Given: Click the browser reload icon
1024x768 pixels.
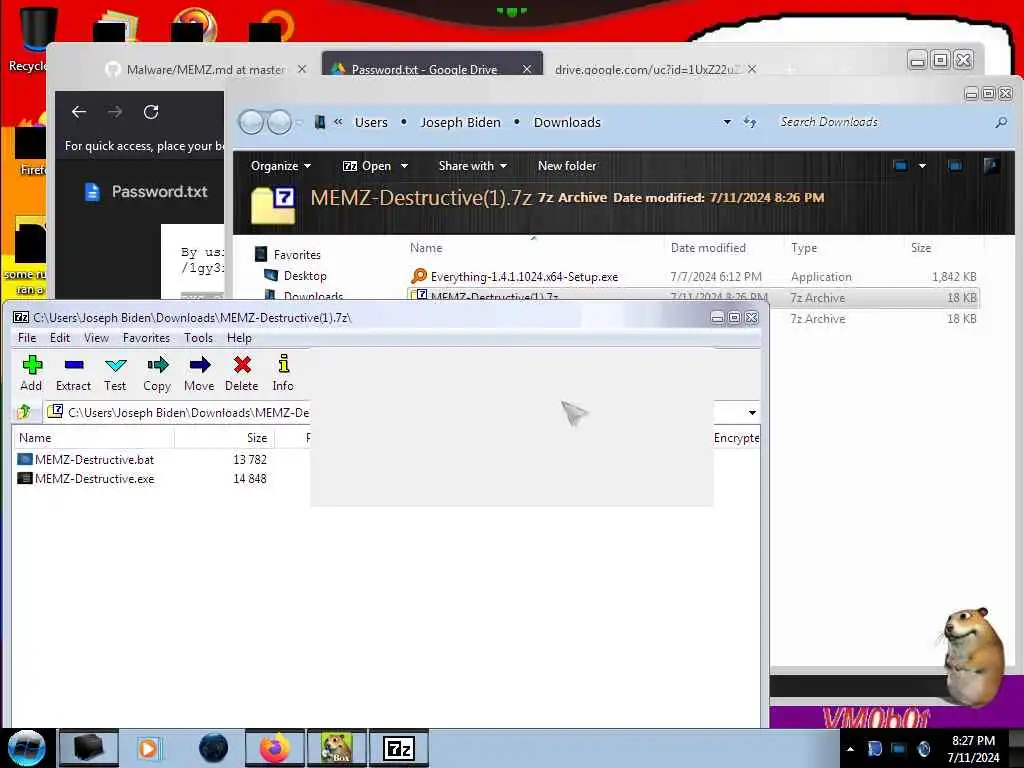Looking at the screenshot, I should pyautogui.click(x=151, y=112).
